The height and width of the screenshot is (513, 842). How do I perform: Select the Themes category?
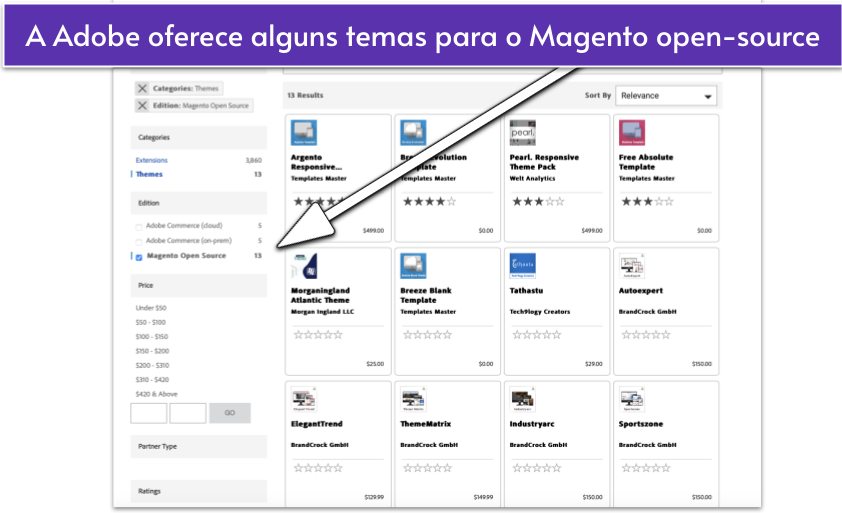click(149, 174)
